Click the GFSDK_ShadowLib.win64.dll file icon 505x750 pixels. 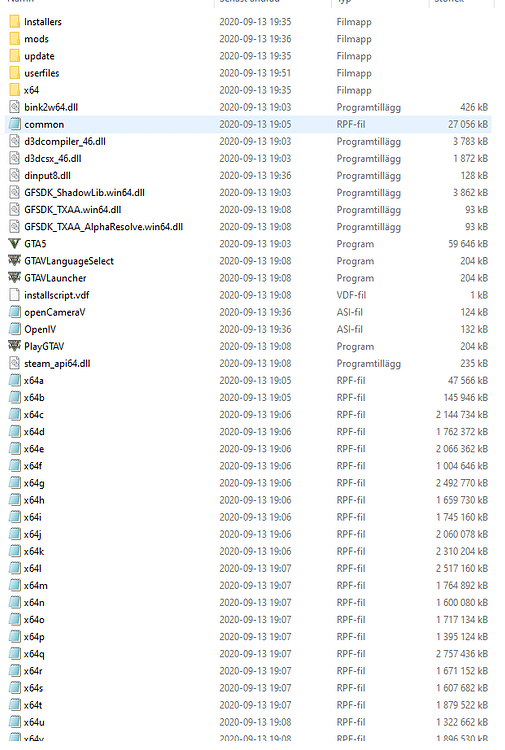point(15,193)
